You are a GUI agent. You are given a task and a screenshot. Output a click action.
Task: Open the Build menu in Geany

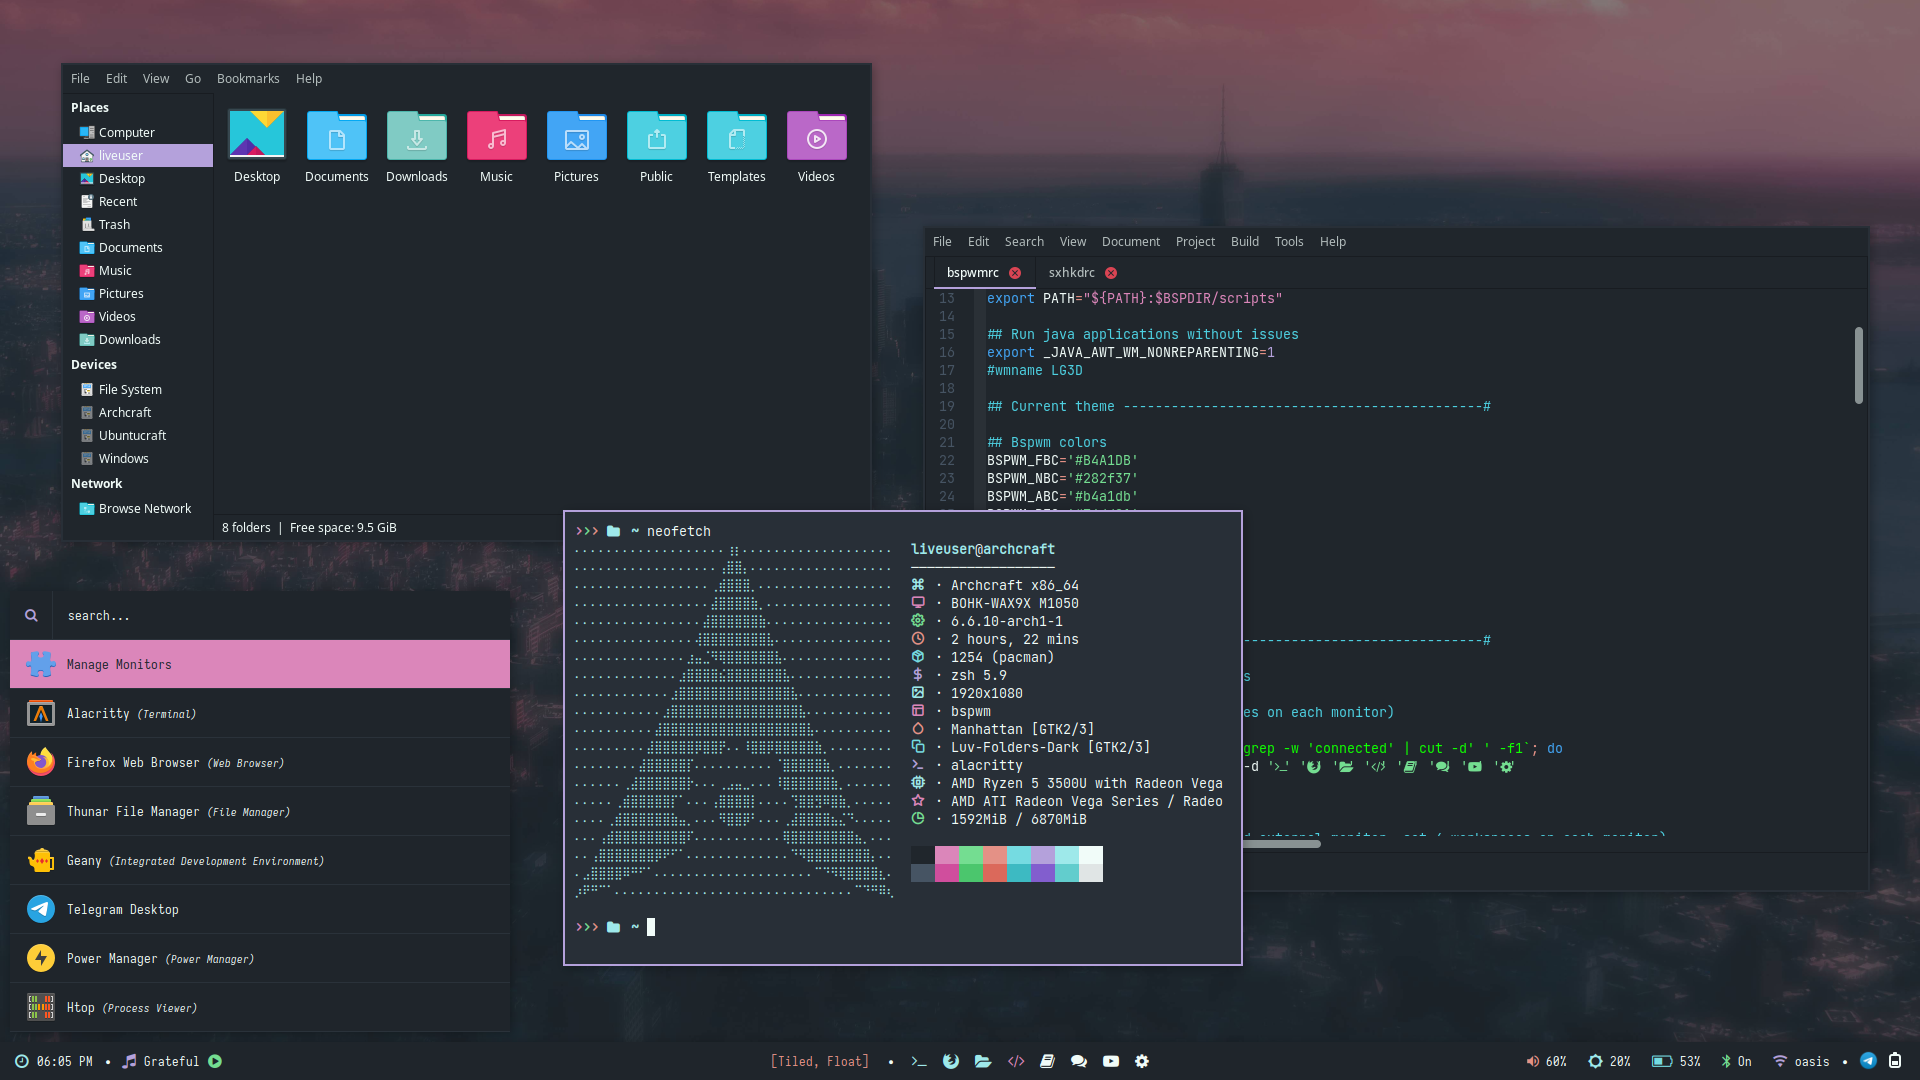click(x=1244, y=242)
